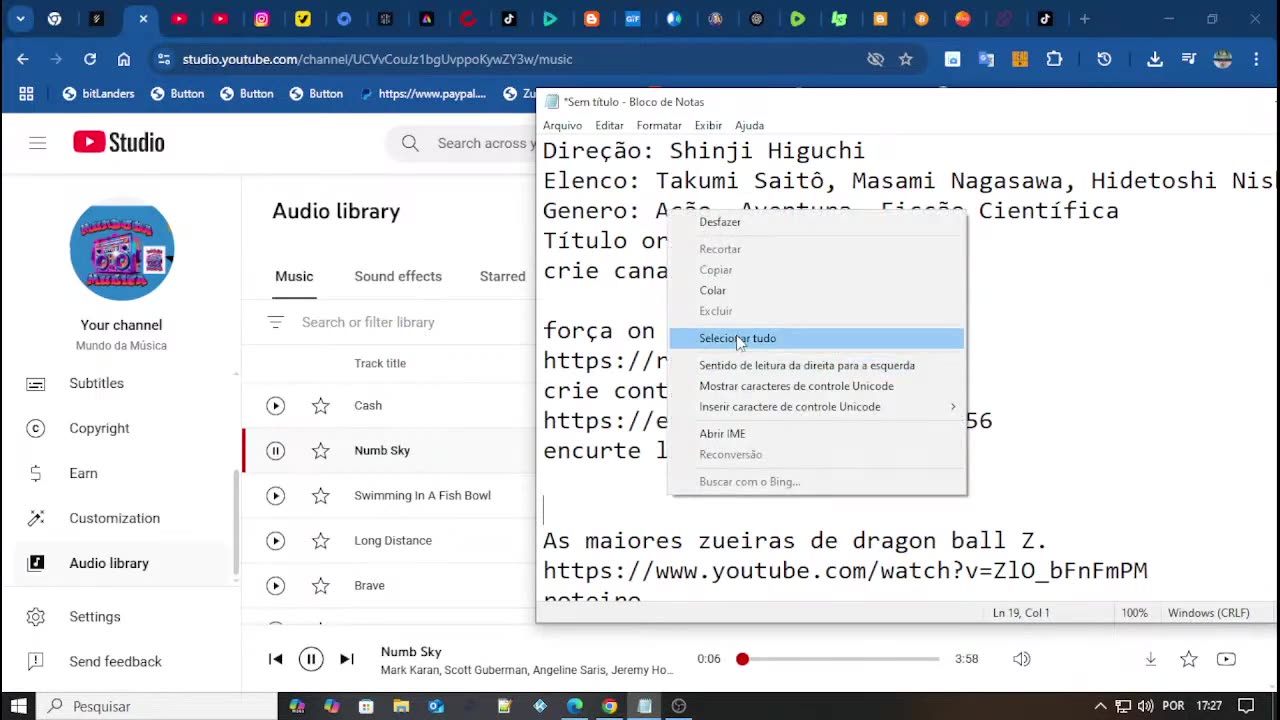This screenshot has width=1280, height=720.
Task: Choose Colar in the context menu
Action: pos(818,290)
